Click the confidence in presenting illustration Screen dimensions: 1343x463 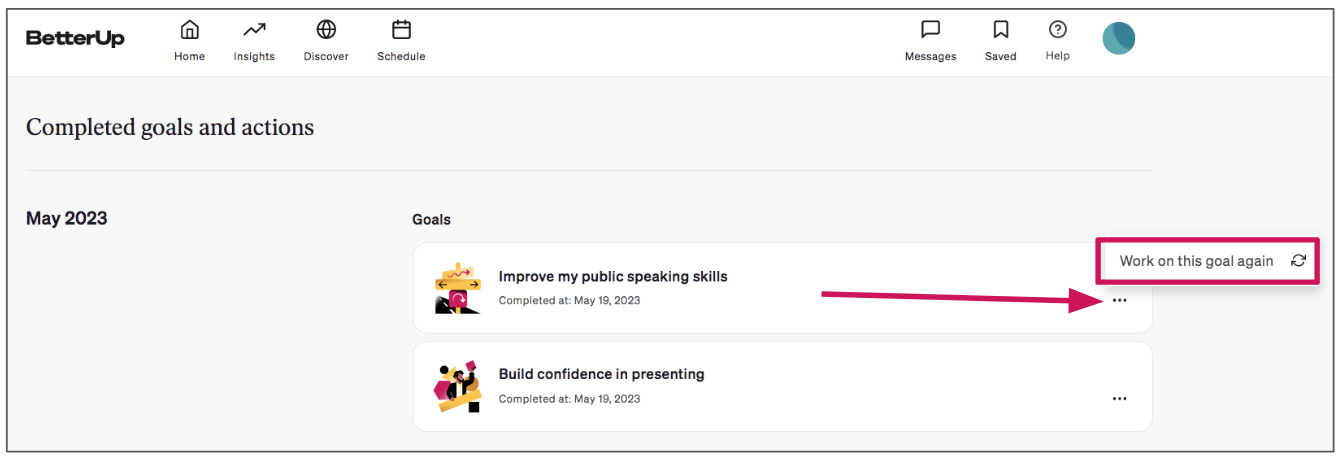(x=457, y=387)
